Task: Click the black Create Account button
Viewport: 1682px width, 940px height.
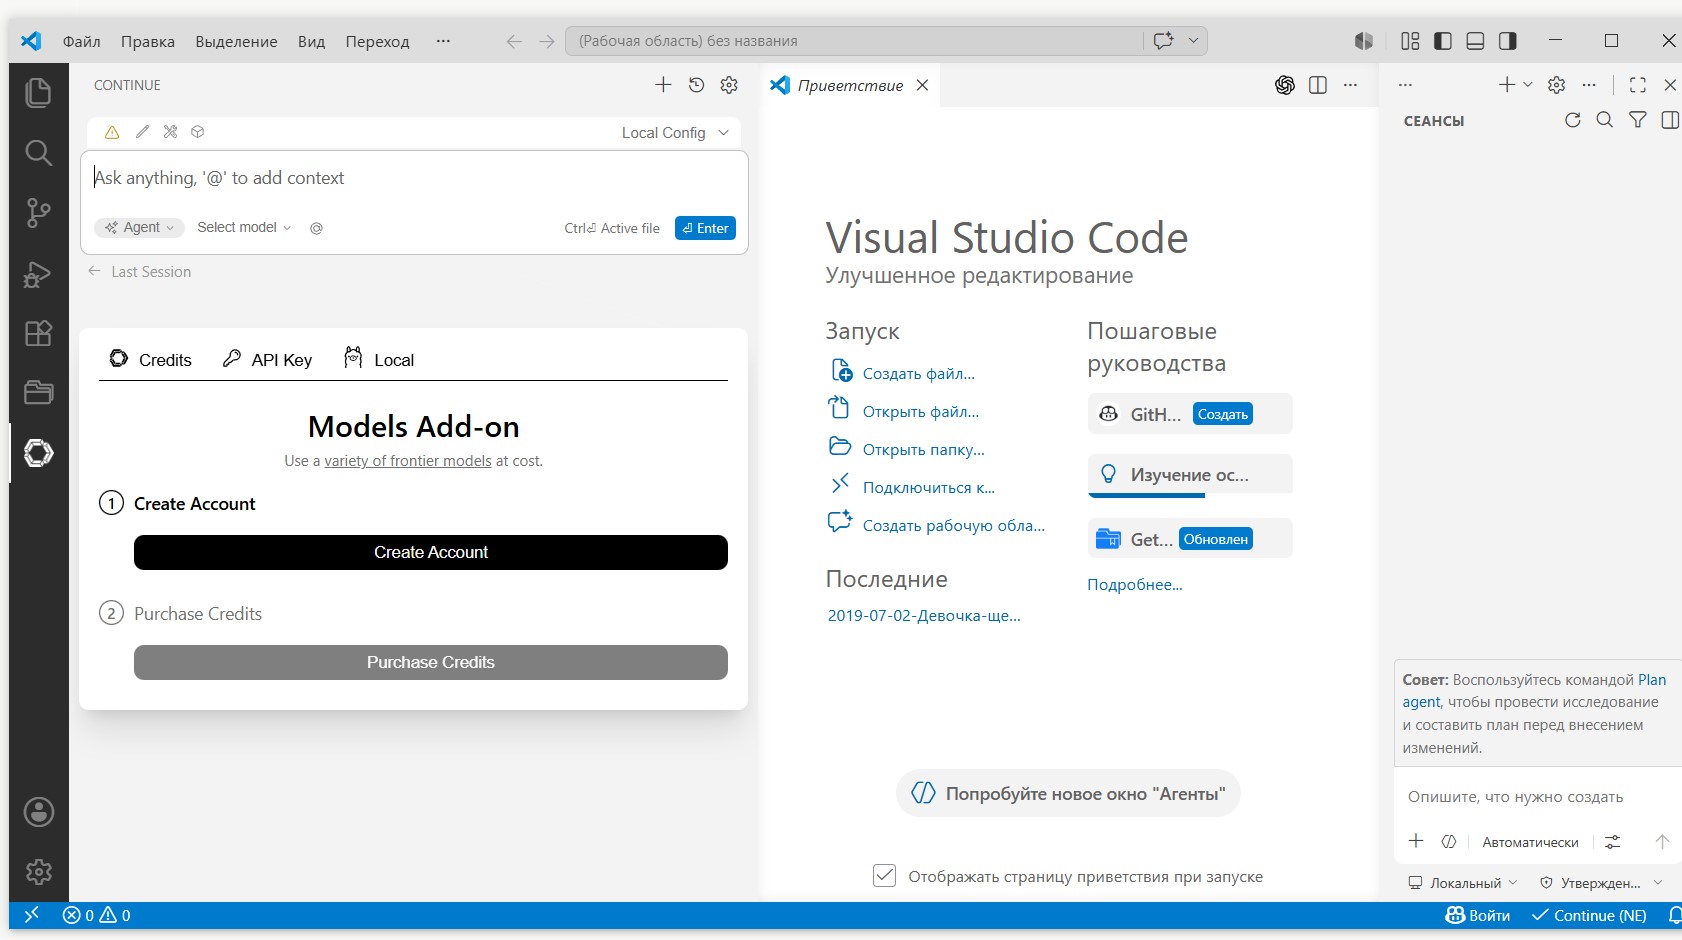Action: pos(431,552)
